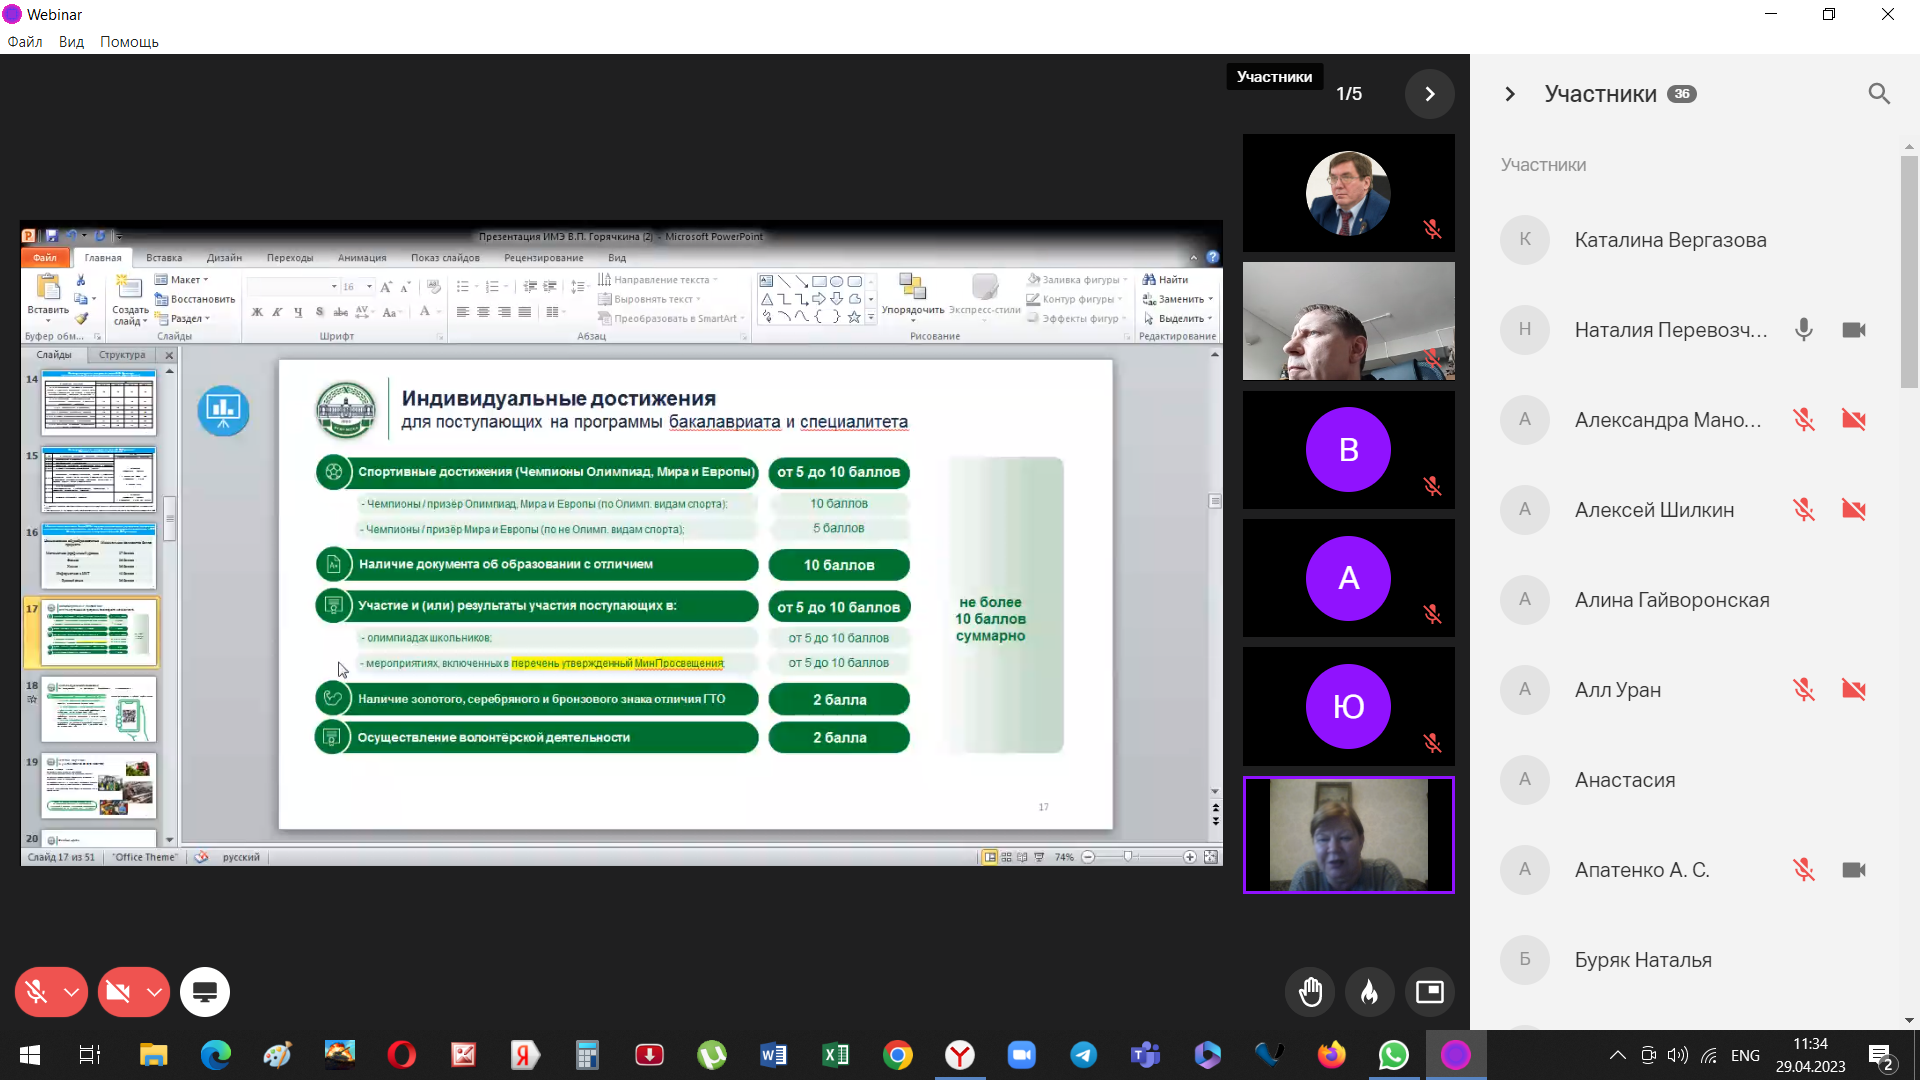This screenshot has height=1080, width=1920.
Task: Toggle camera for Наталия Перевозч...
Action: click(1854, 330)
